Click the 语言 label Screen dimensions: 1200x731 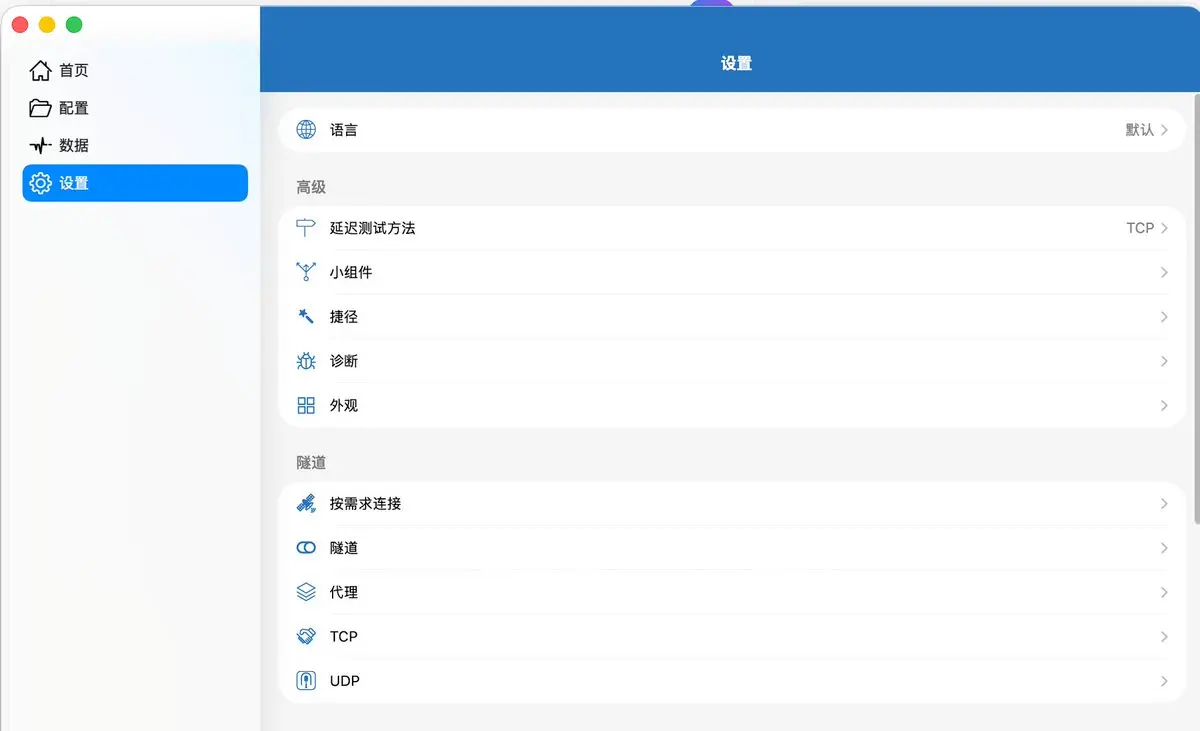tap(343, 130)
